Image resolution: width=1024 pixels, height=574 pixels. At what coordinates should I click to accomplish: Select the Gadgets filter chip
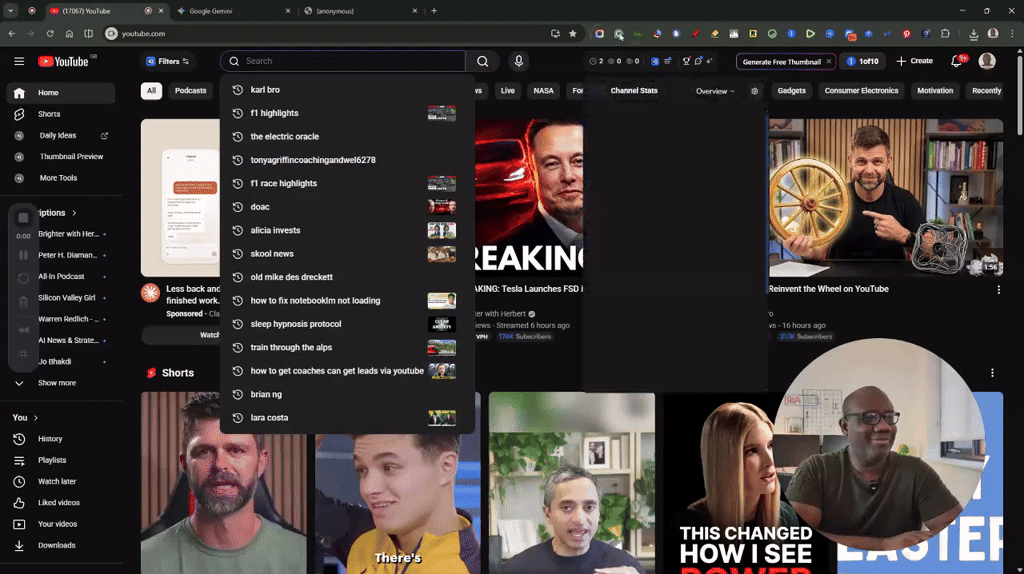(x=792, y=91)
